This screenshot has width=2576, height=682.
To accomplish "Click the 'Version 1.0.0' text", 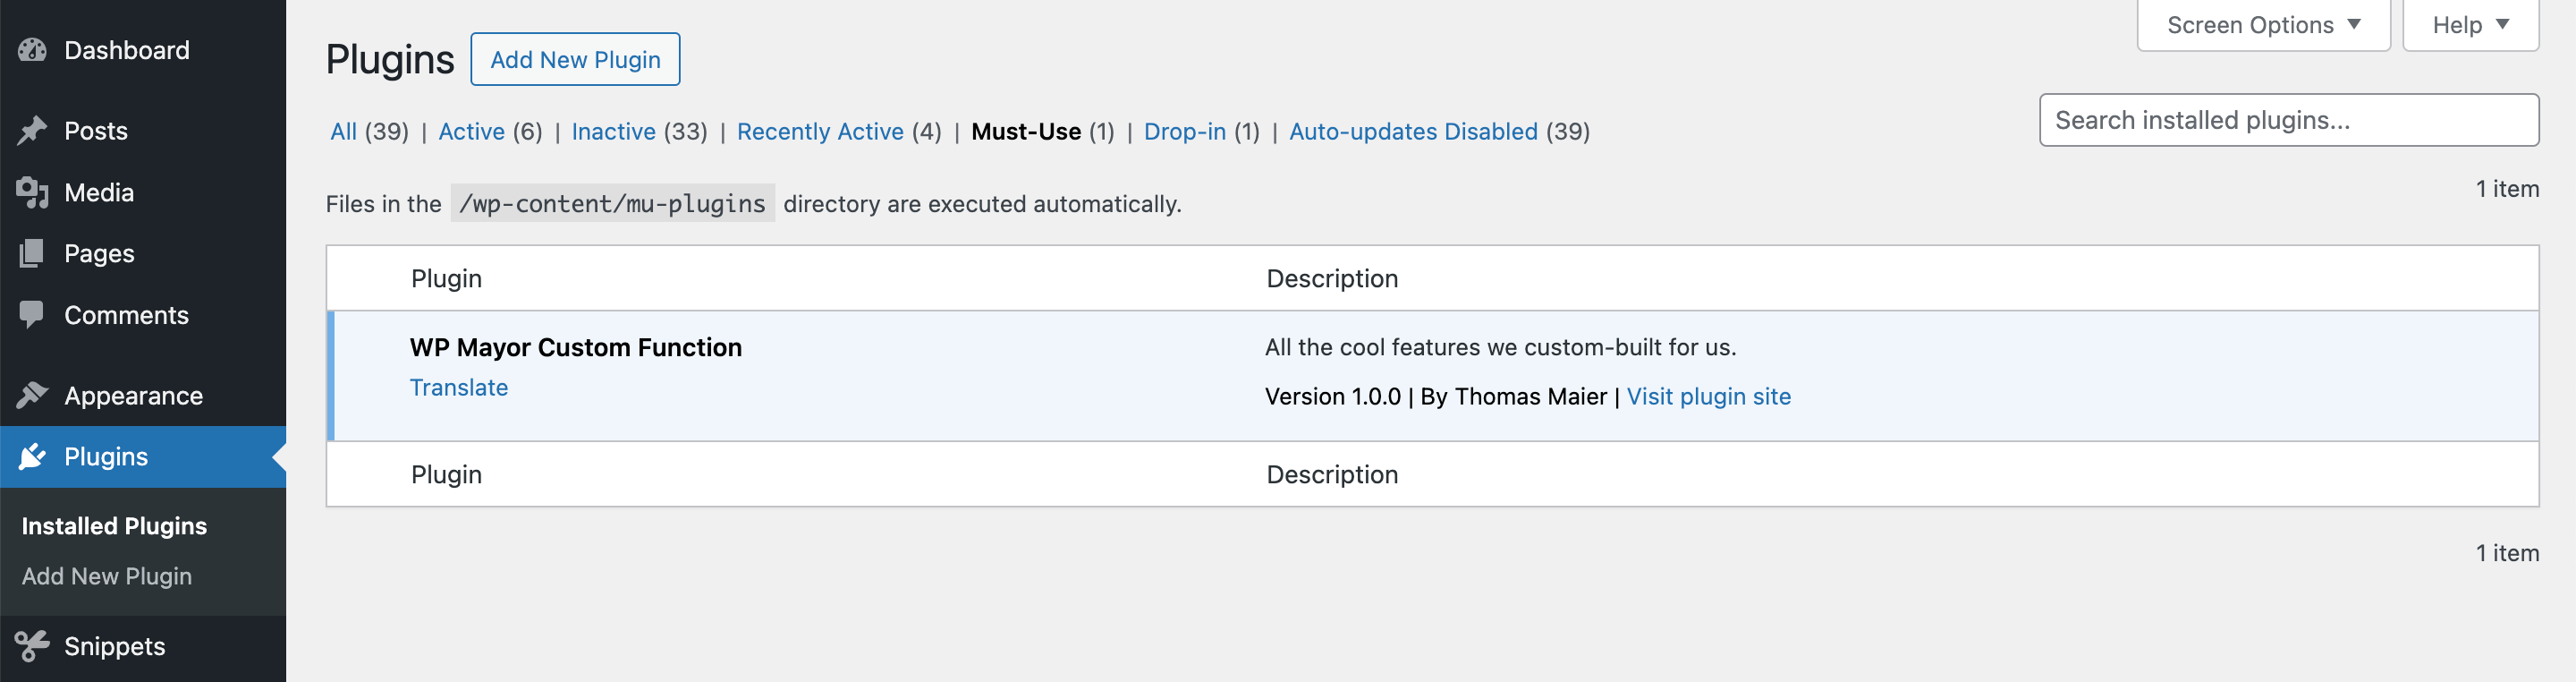I will [x=1333, y=397].
